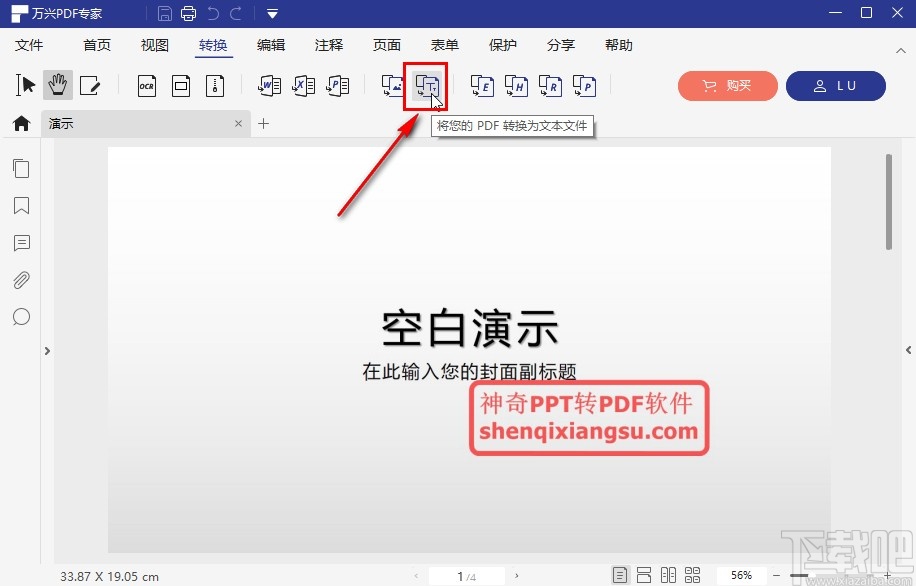Open the quick access toolbar customization dropdown
This screenshot has height=586, width=916.
pyautogui.click(x=271, y=13)
